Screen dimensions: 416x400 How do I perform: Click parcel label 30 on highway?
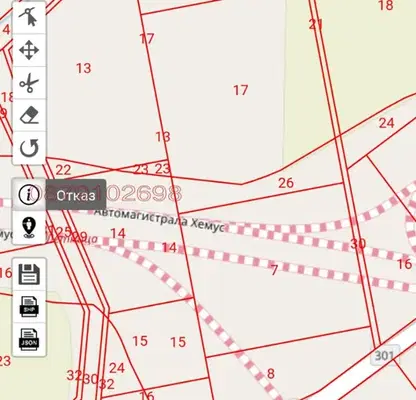coord(358,244)
